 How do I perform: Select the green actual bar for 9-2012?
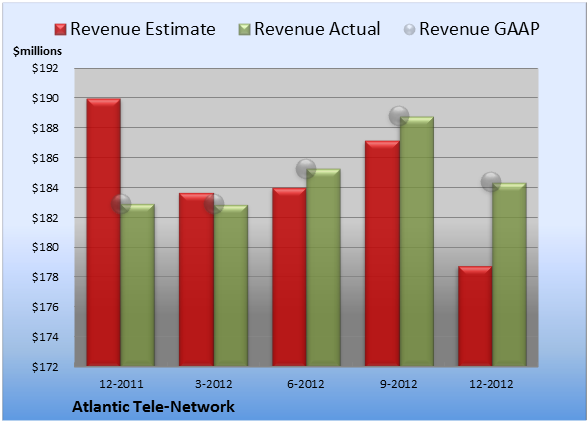(417, 241)
